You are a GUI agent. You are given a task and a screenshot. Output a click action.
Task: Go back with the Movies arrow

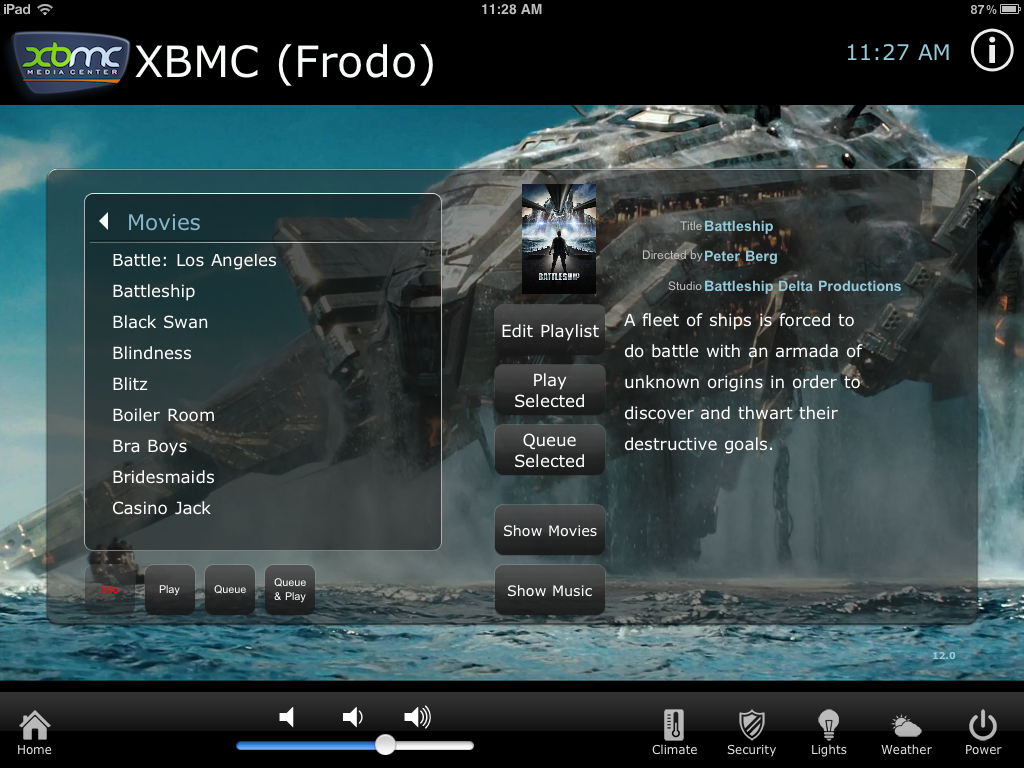(x=103, y=221)
